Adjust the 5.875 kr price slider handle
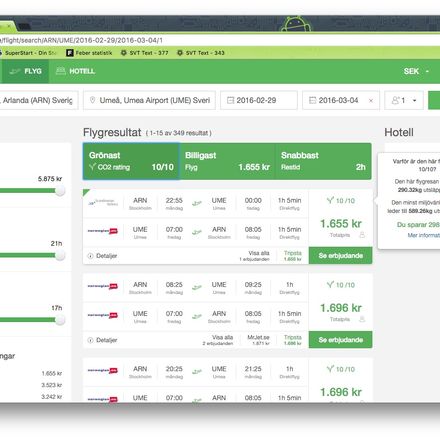The width and height of the screenshot is (440, 440). pyautogui.click(x=60, y=191)
